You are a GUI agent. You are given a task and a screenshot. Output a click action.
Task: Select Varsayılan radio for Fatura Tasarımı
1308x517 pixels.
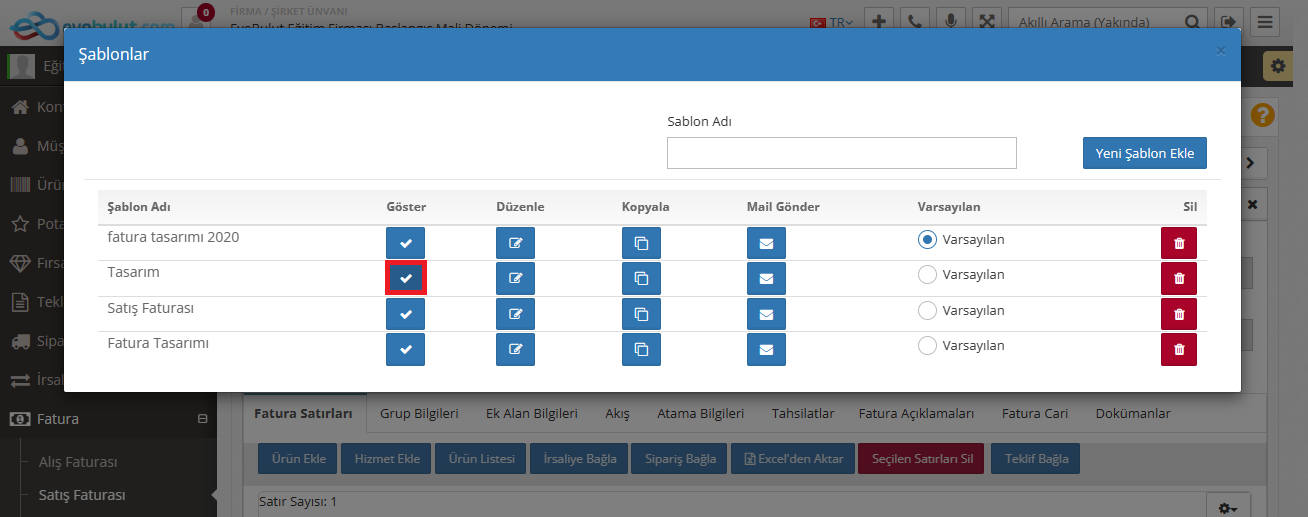coord(927,346)
